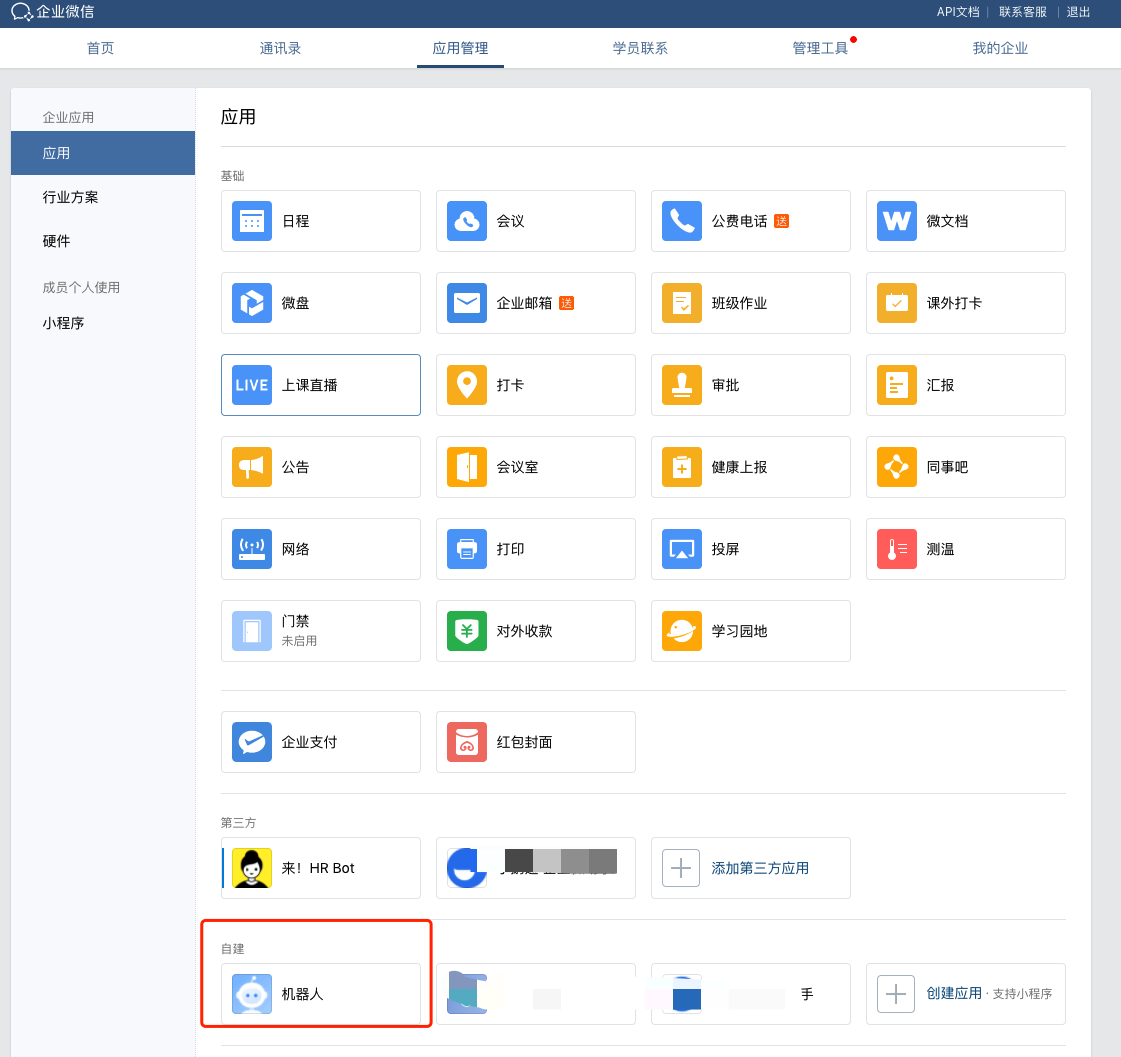
Task: Click the 课外打卡 calendar-check icon
Action: [x=897, y=303]
